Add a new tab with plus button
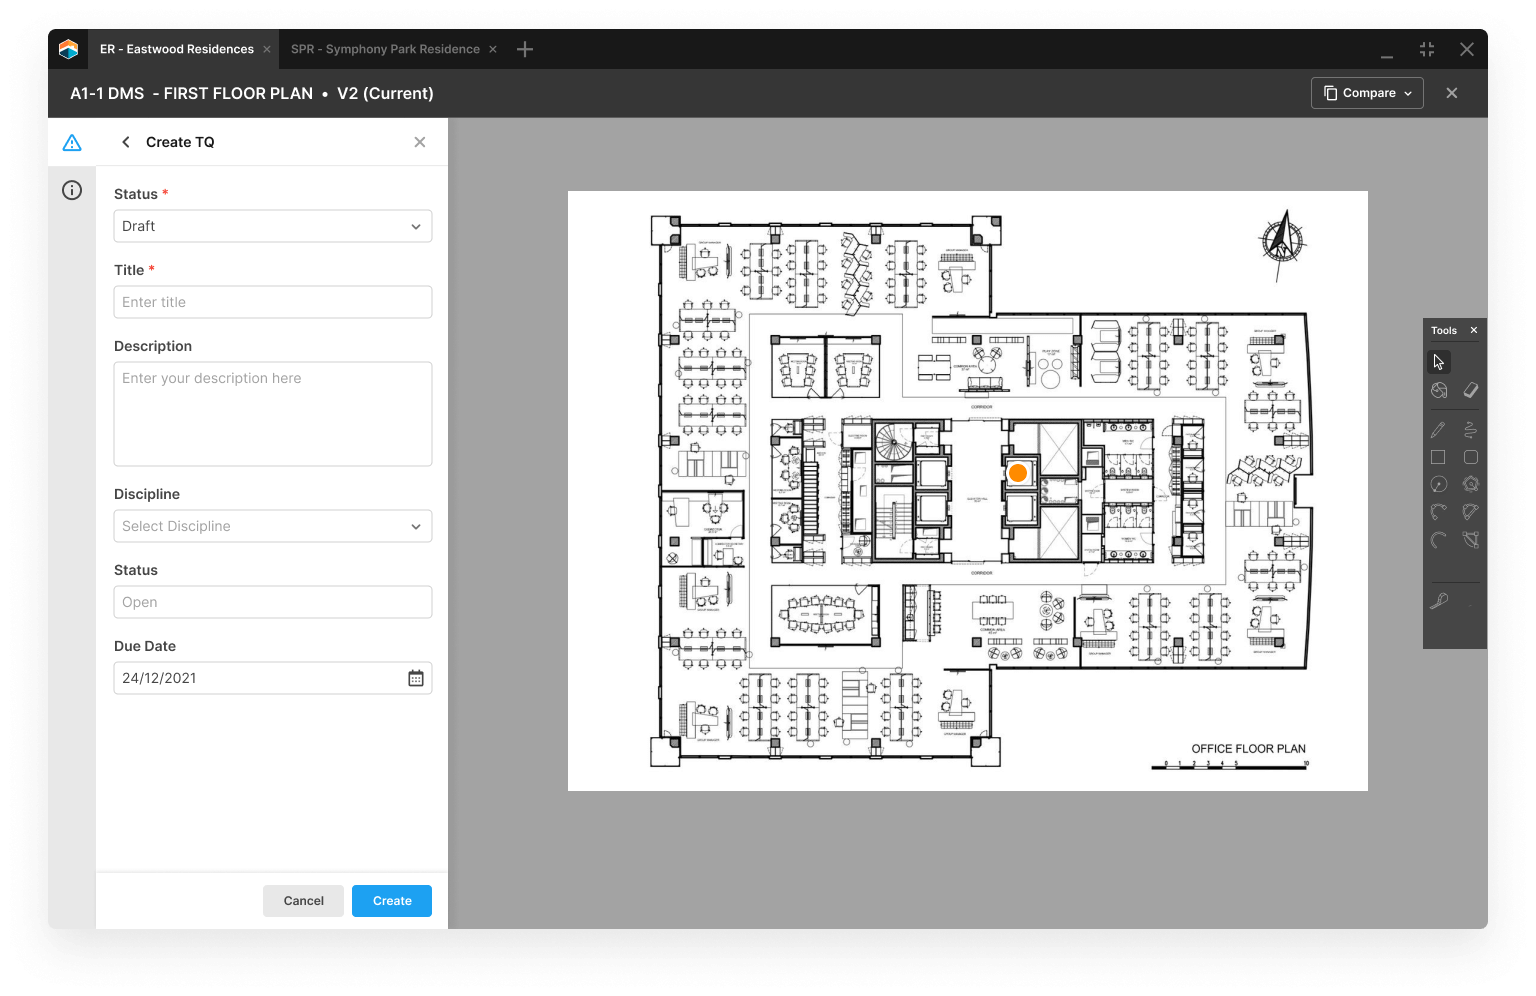The width and height of the screenshot is (1536, 996). [525, 49]
